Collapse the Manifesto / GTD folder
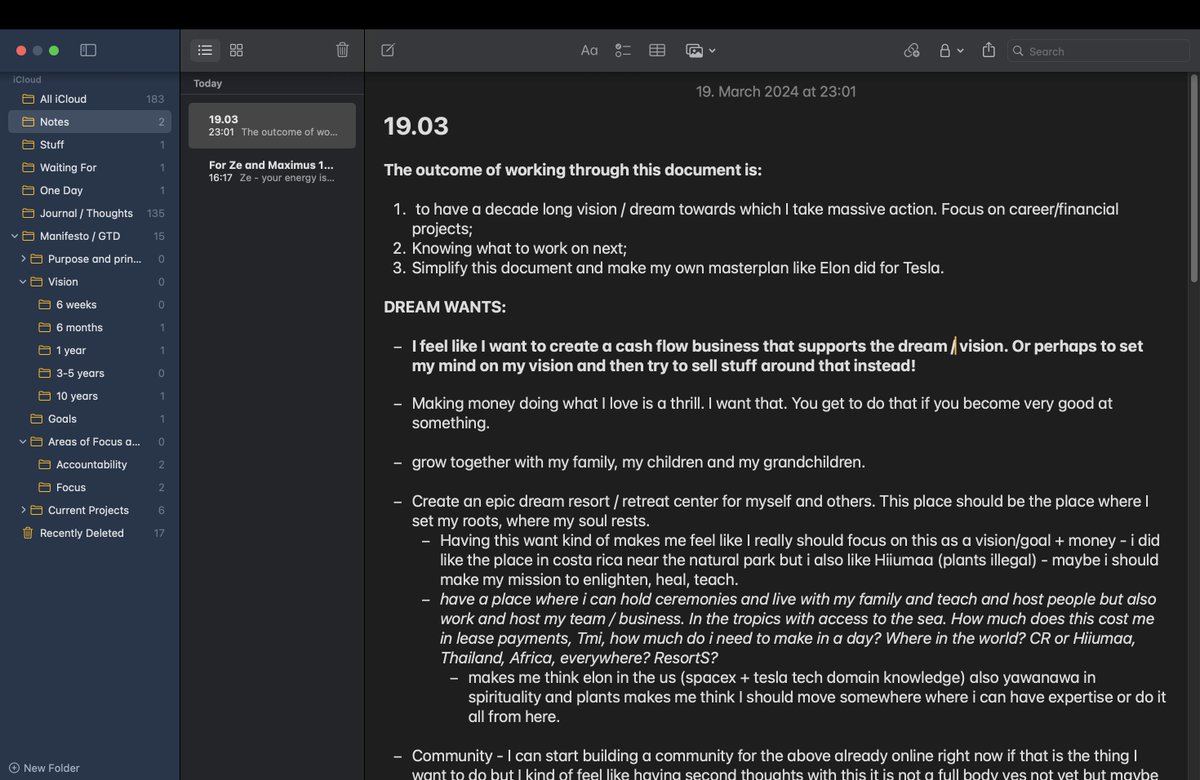Viewport: 1200px width, 780px height. click(x=14, y=236)
